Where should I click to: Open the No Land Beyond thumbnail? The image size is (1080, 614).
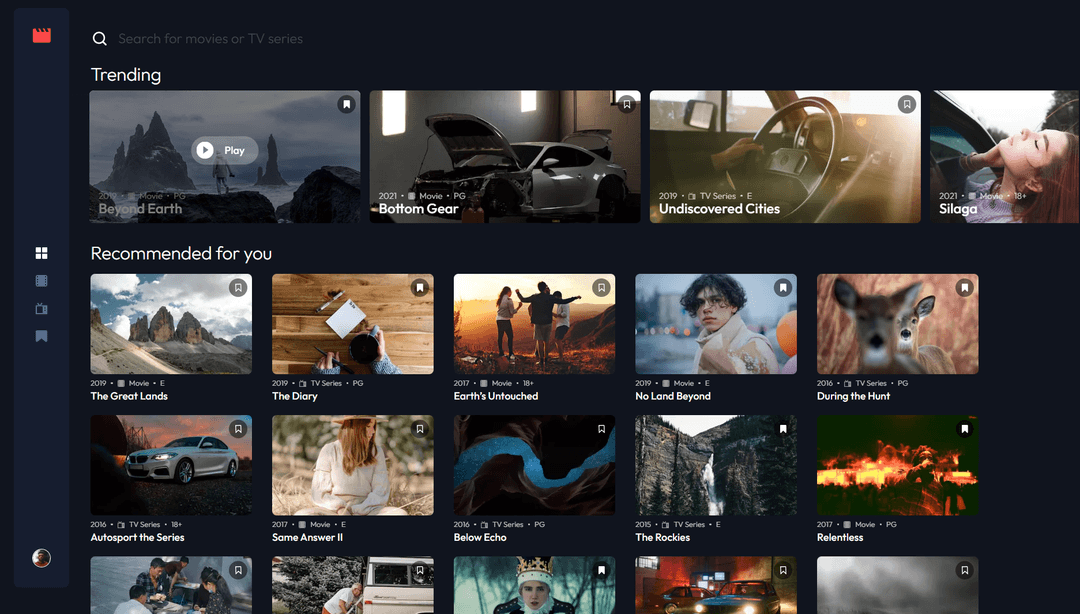pos(716,324)
